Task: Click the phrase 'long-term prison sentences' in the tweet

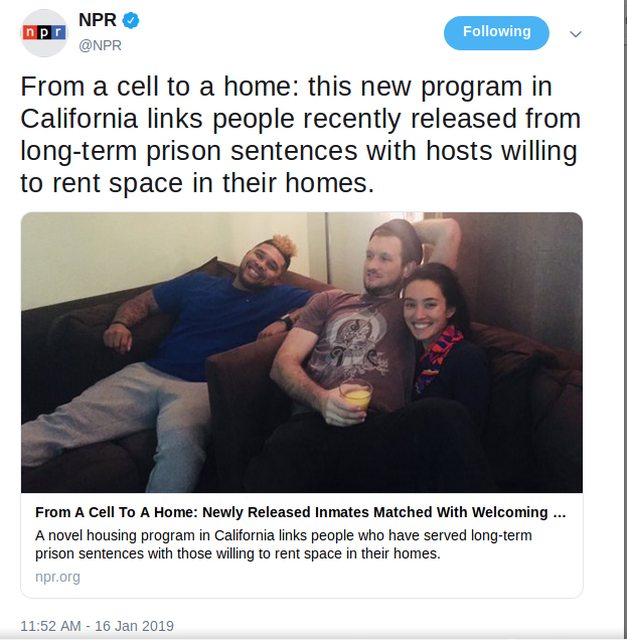Action: tap(191, 151)
